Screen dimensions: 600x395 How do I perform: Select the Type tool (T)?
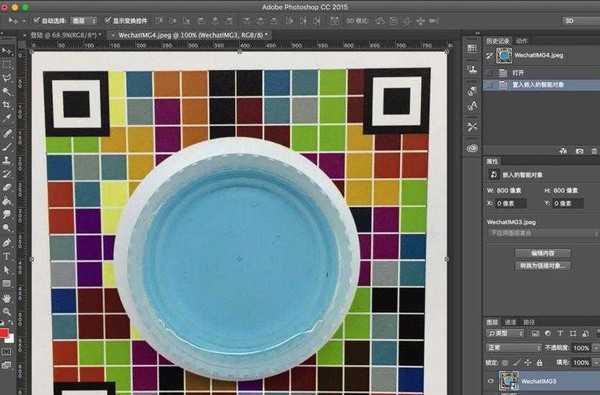[x=7, y=256]
